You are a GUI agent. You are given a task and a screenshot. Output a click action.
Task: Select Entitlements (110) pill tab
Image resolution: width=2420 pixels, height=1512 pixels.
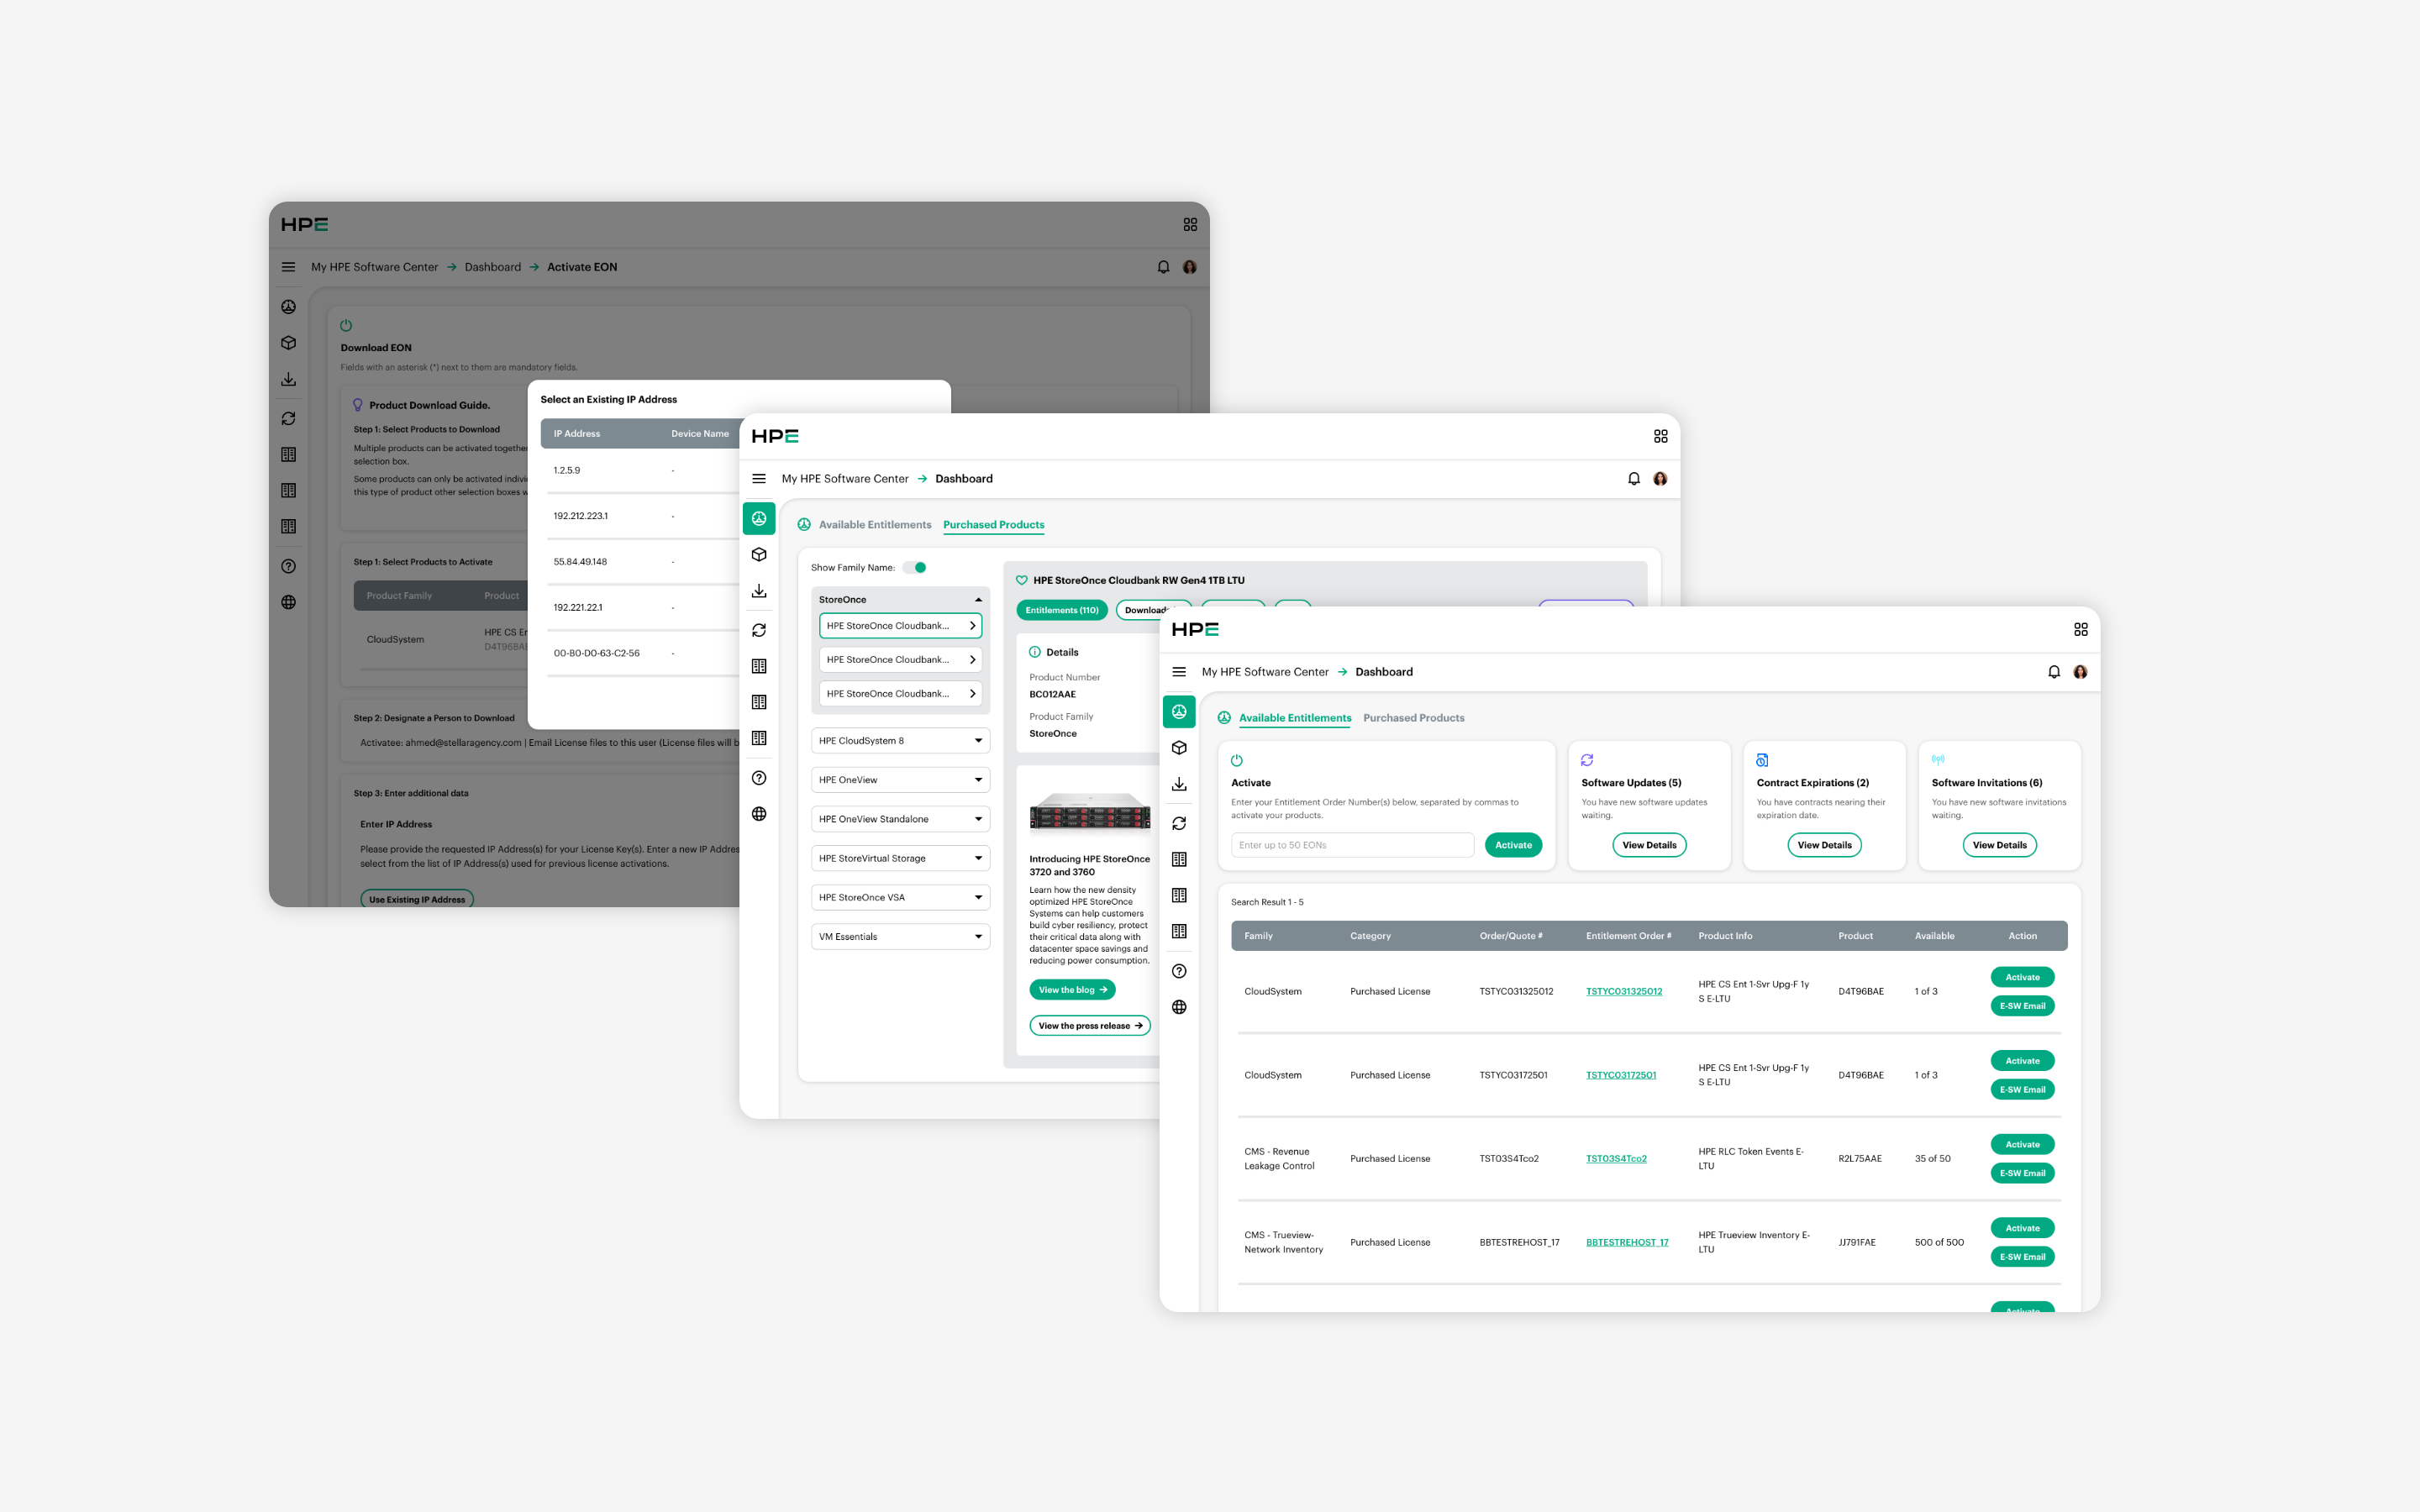click(x=1061, y=610)
